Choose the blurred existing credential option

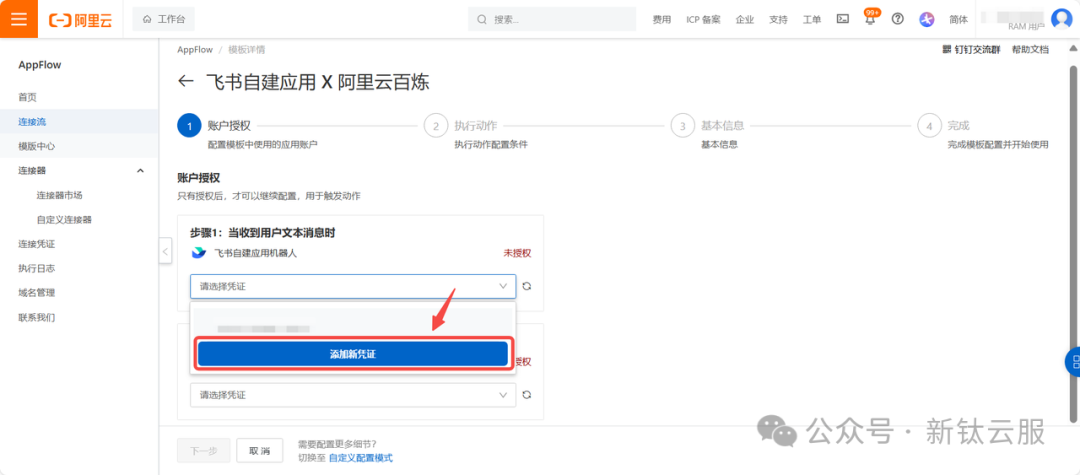pyautogui.click(x=353, y=322)
